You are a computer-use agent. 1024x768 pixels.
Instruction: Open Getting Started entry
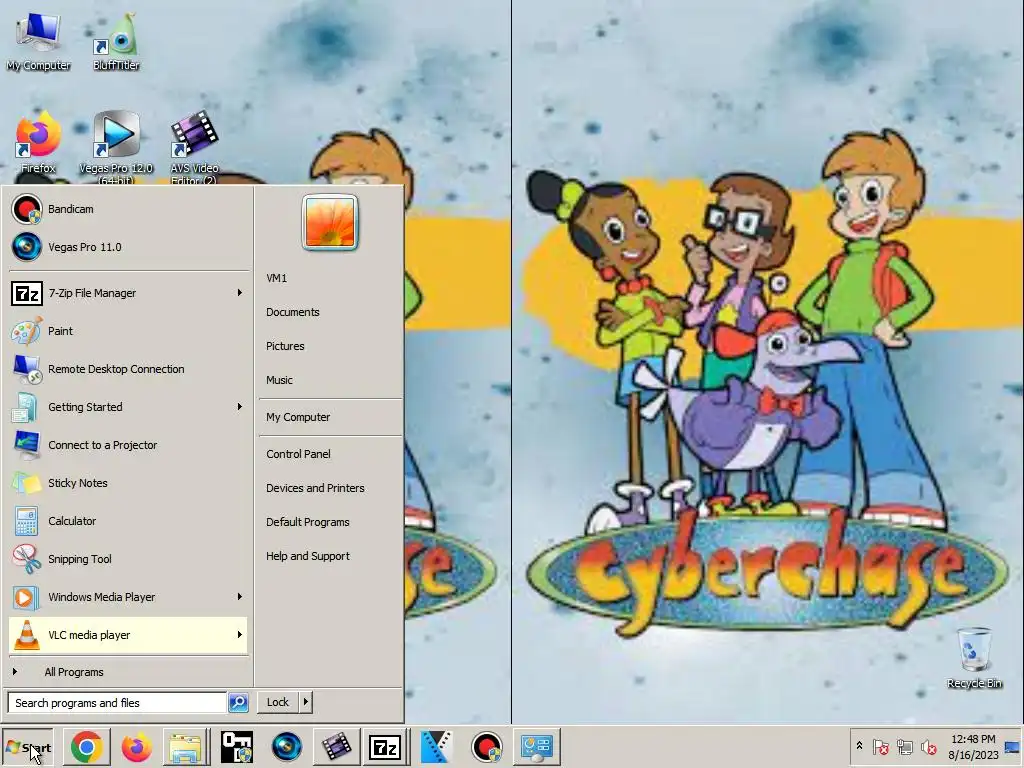(x=128, y=407)
